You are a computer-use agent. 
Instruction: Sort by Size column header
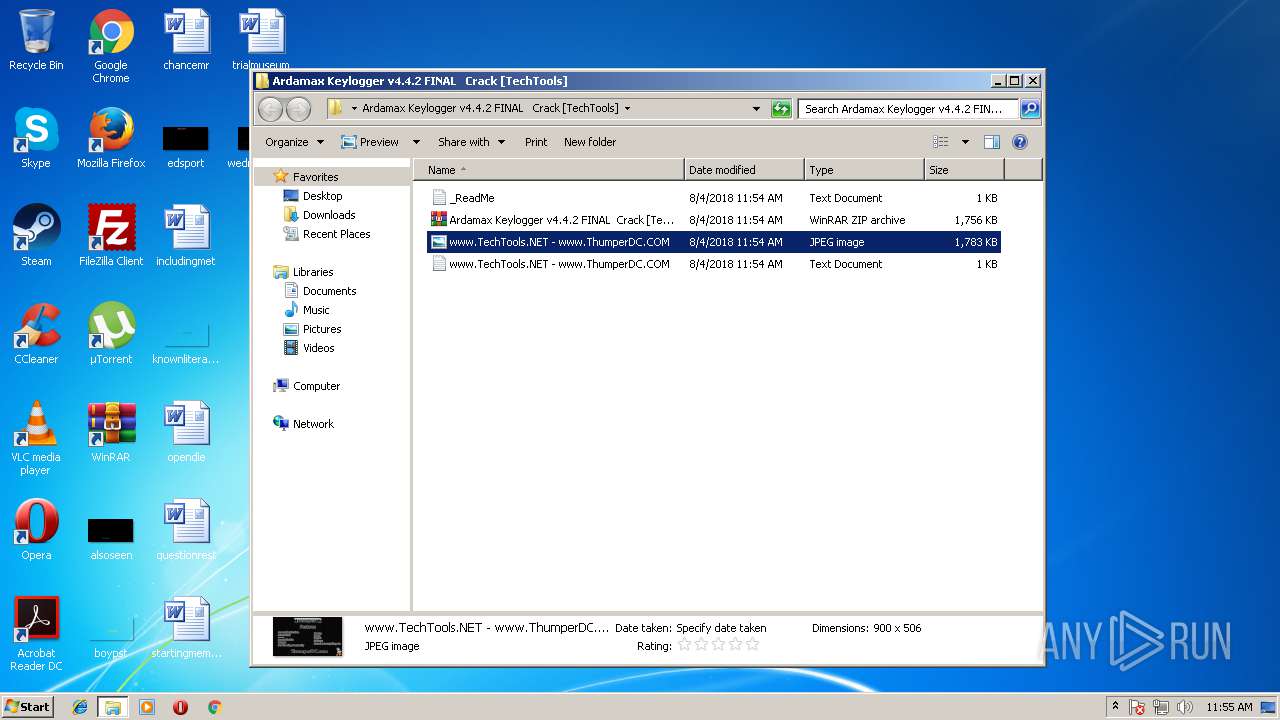point(962,170)
